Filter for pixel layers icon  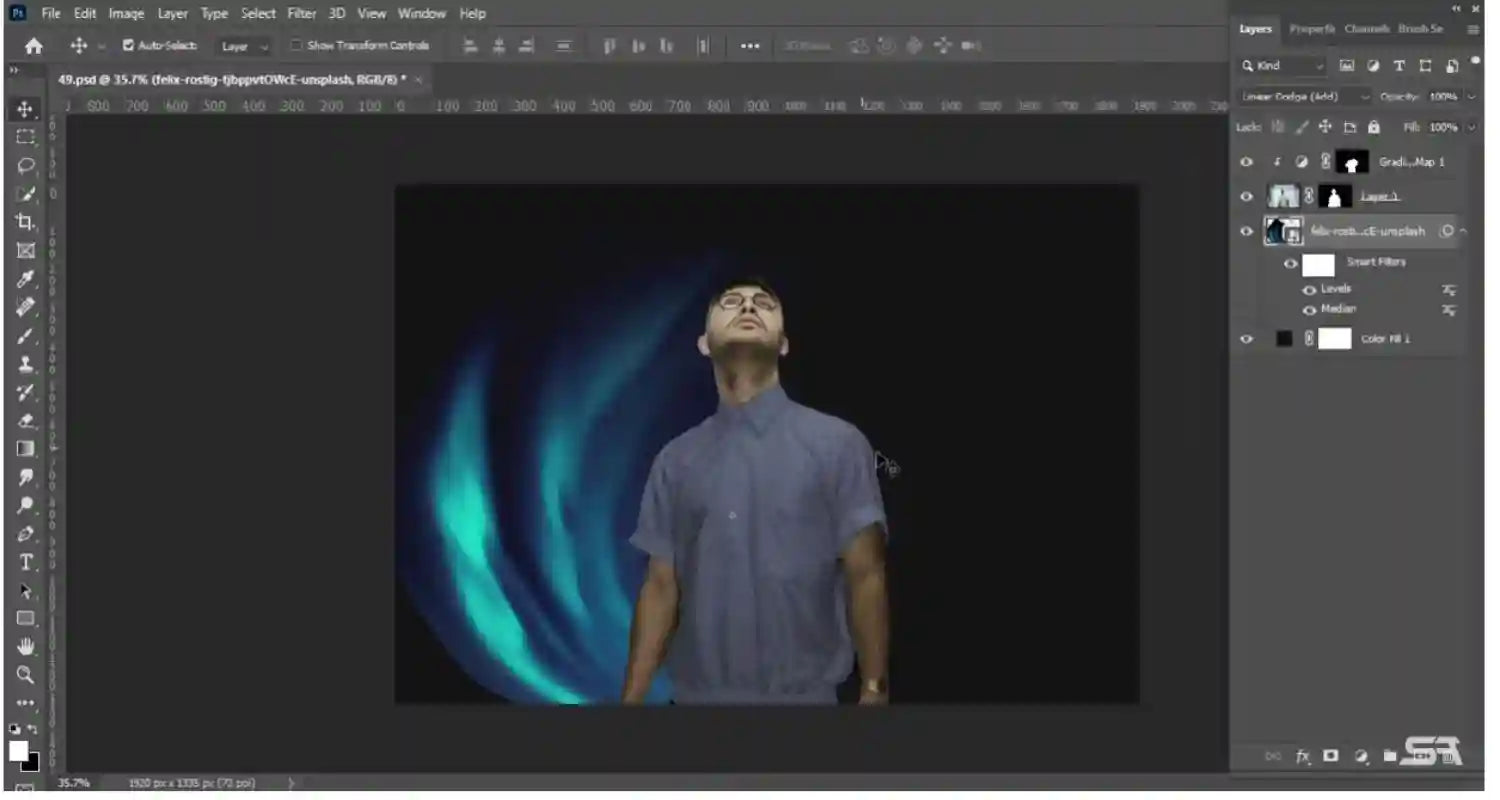[x=1347, y=66]
